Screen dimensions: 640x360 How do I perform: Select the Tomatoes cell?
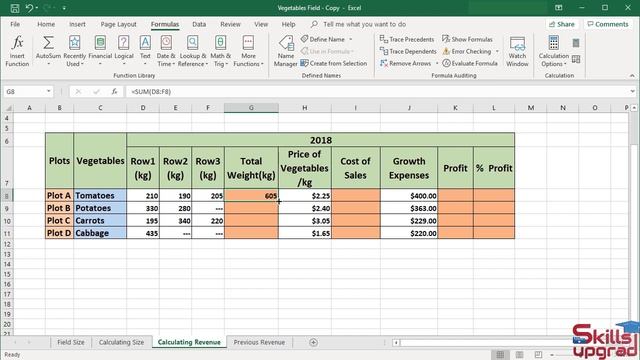coord(100,196)
